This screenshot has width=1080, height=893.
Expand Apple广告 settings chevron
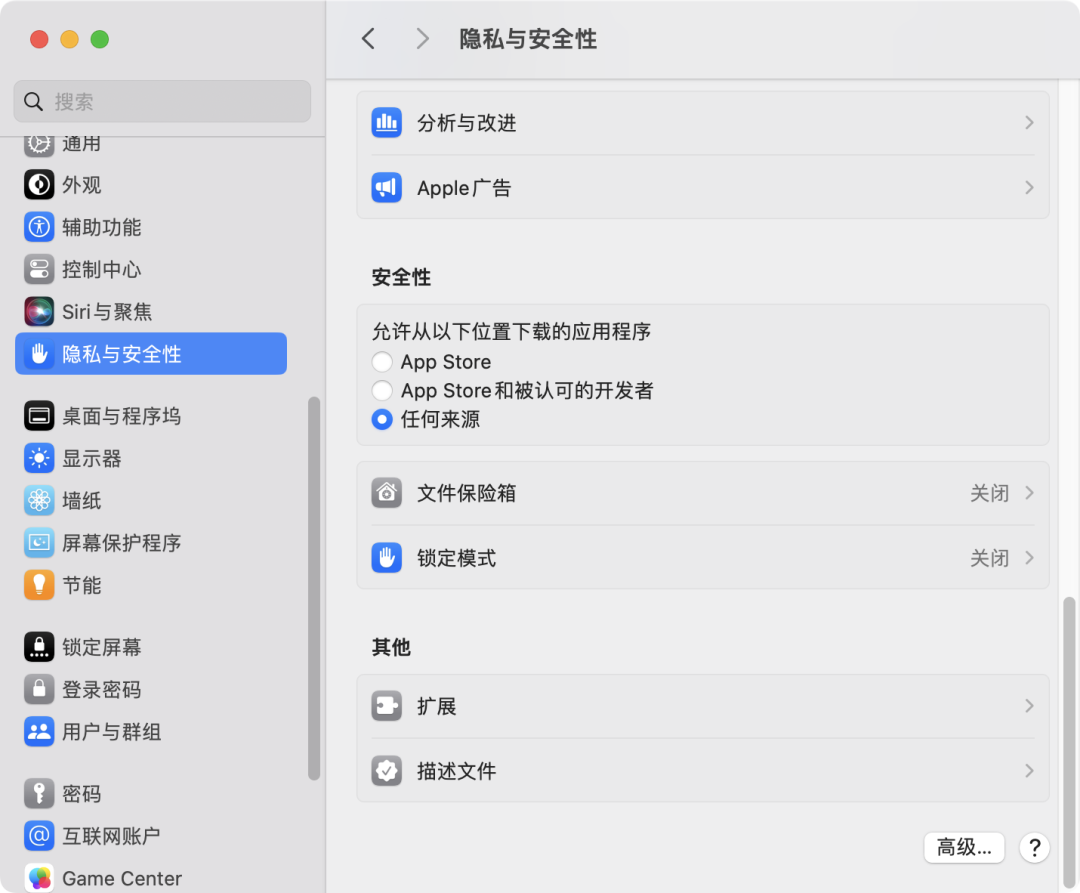point(1028,187)
